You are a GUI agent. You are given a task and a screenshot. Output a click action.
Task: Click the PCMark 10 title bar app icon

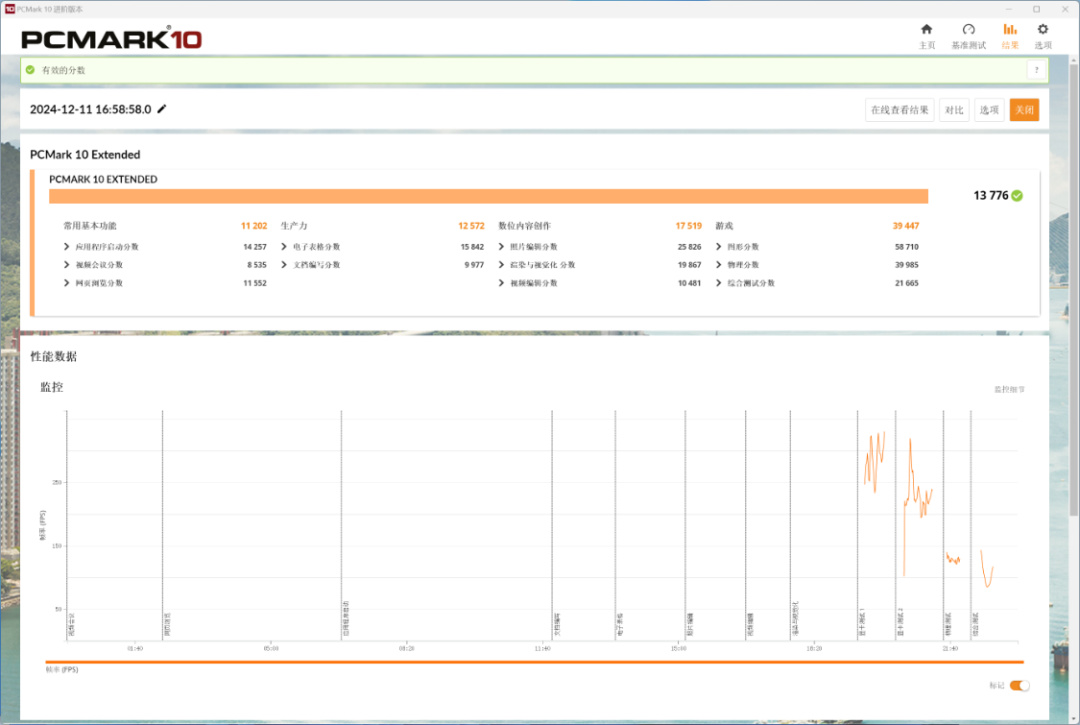[x=9, y=9]
